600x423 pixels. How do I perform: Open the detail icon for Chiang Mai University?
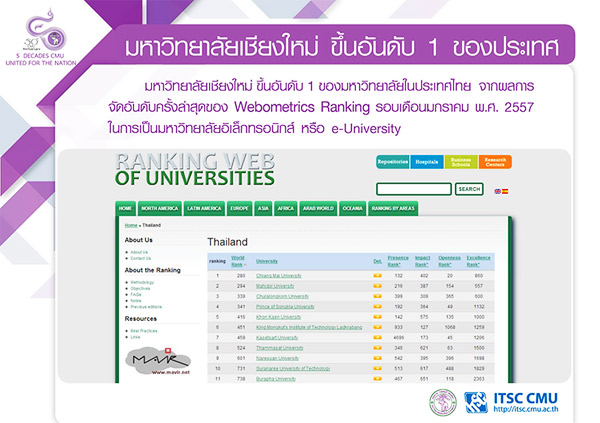click(377, 276)
